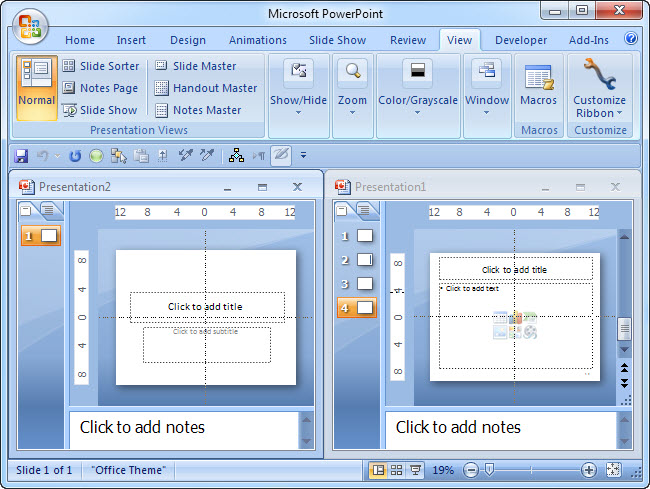Open the Animations ribbon tab

pos(258,40)
